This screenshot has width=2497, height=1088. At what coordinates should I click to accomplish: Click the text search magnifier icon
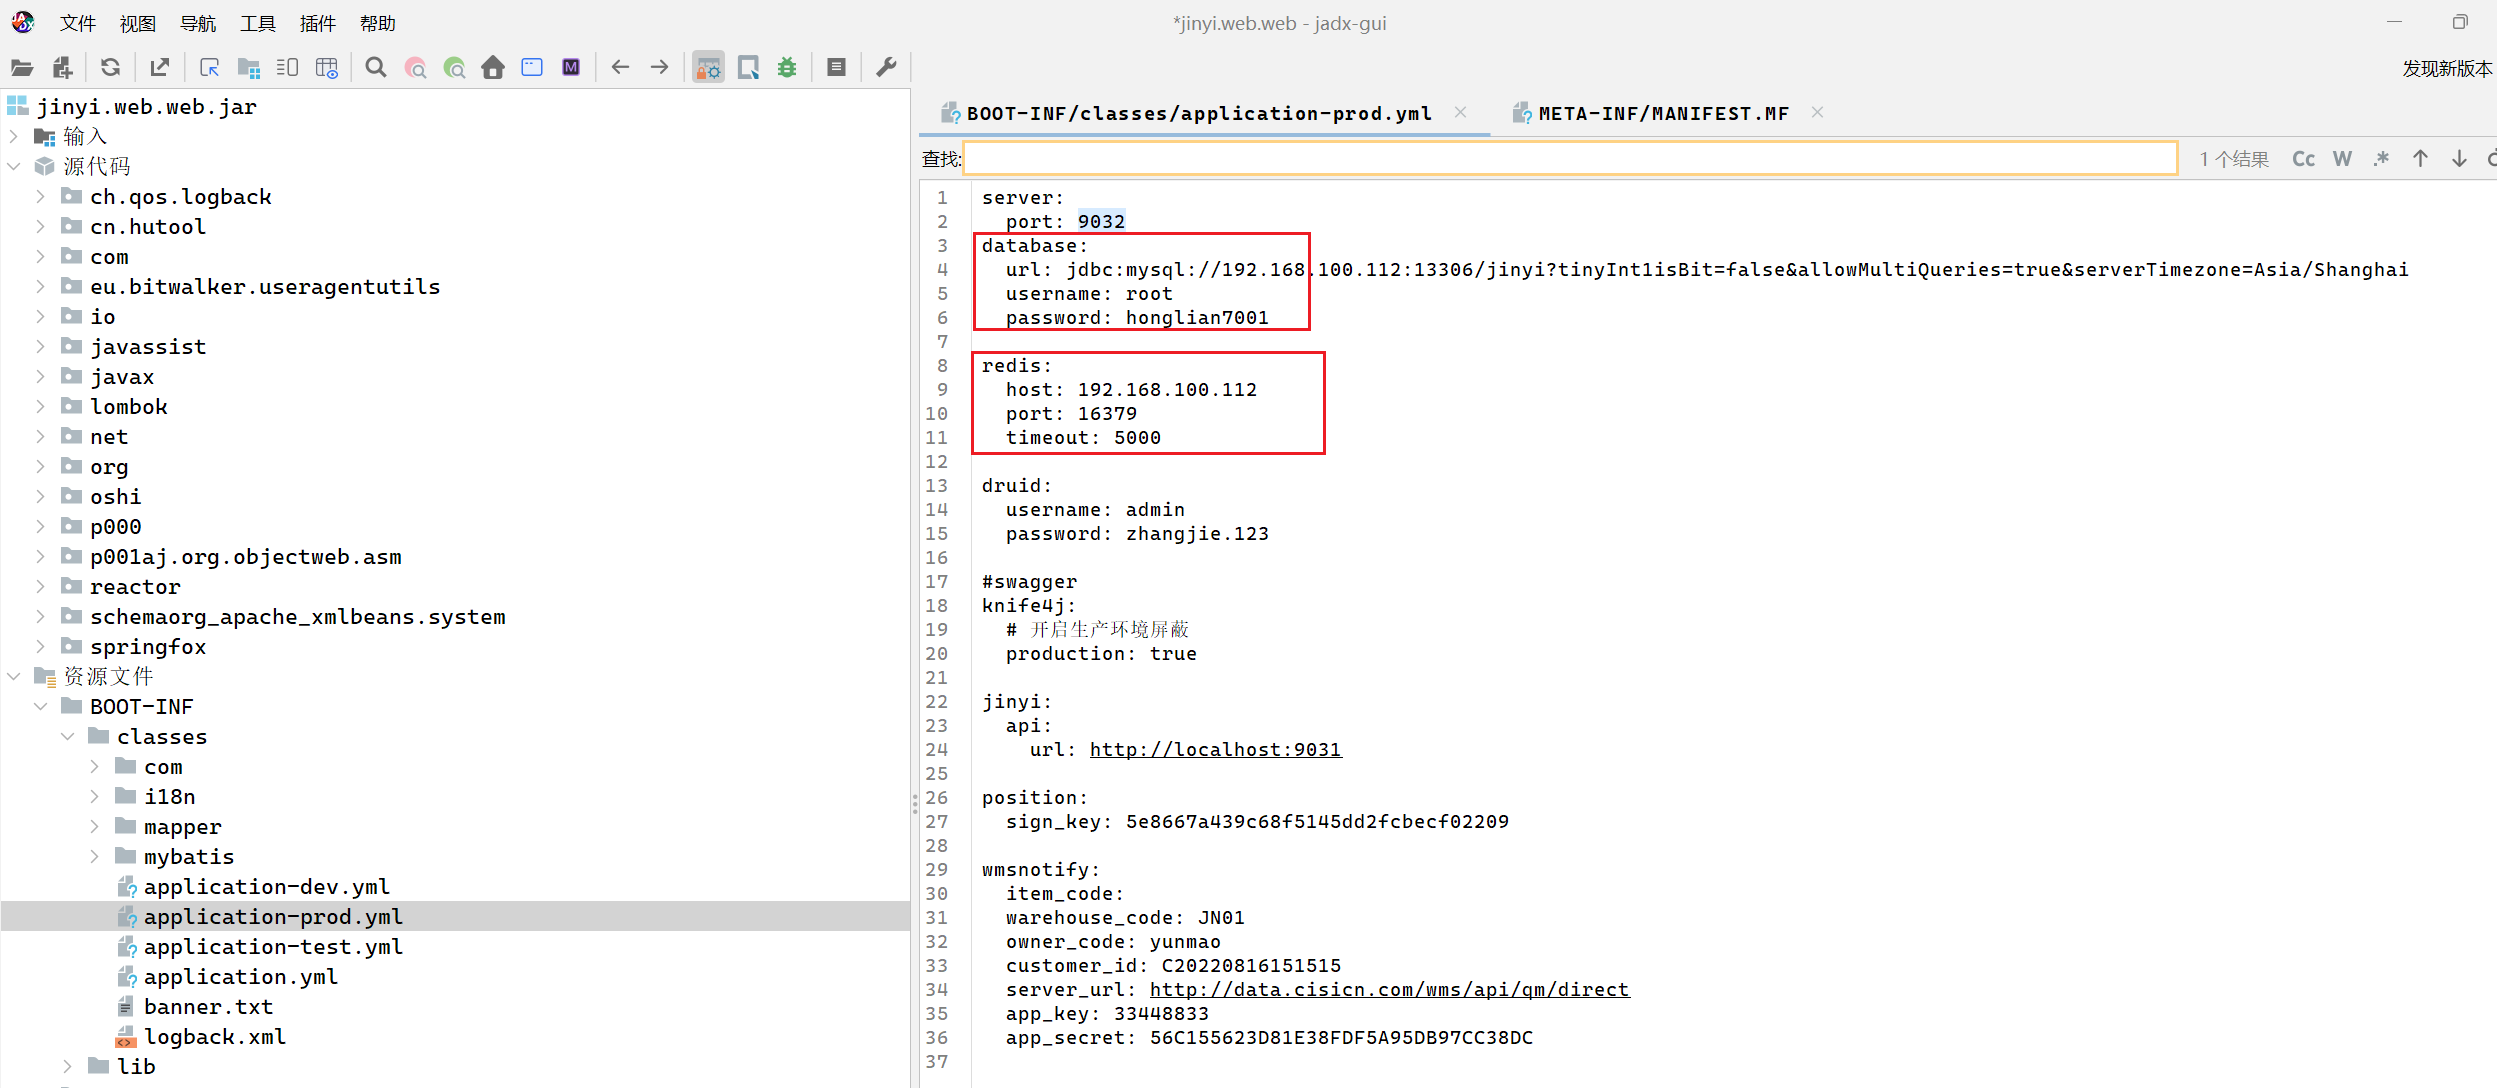[376, 68]
